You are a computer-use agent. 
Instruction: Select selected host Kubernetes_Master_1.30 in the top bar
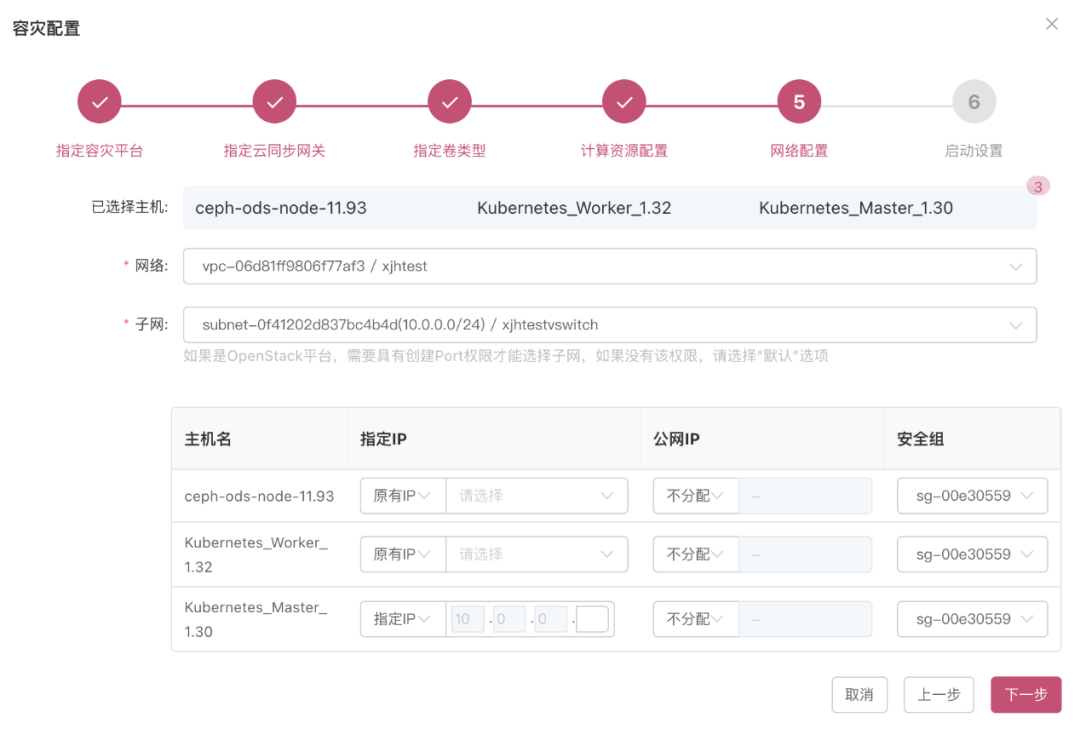pyautogui.click(x=855, y=208)
